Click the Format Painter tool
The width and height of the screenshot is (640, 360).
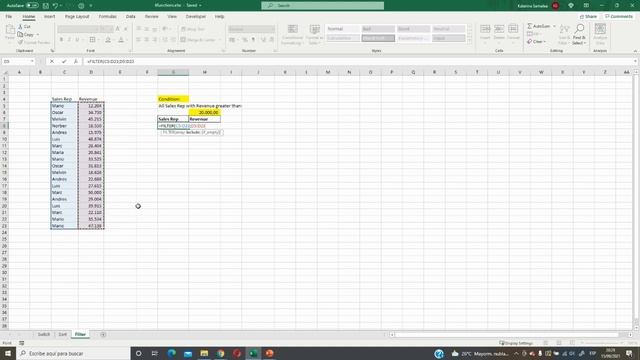coord(34,42)
